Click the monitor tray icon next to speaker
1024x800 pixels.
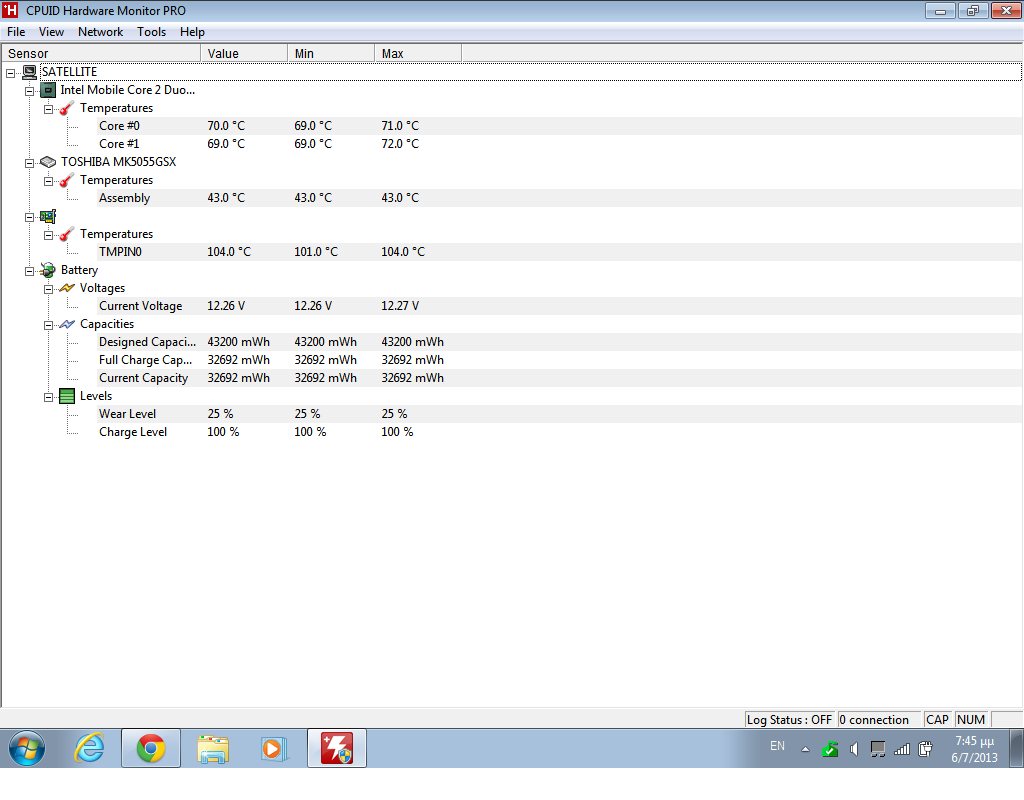point(878,749)
